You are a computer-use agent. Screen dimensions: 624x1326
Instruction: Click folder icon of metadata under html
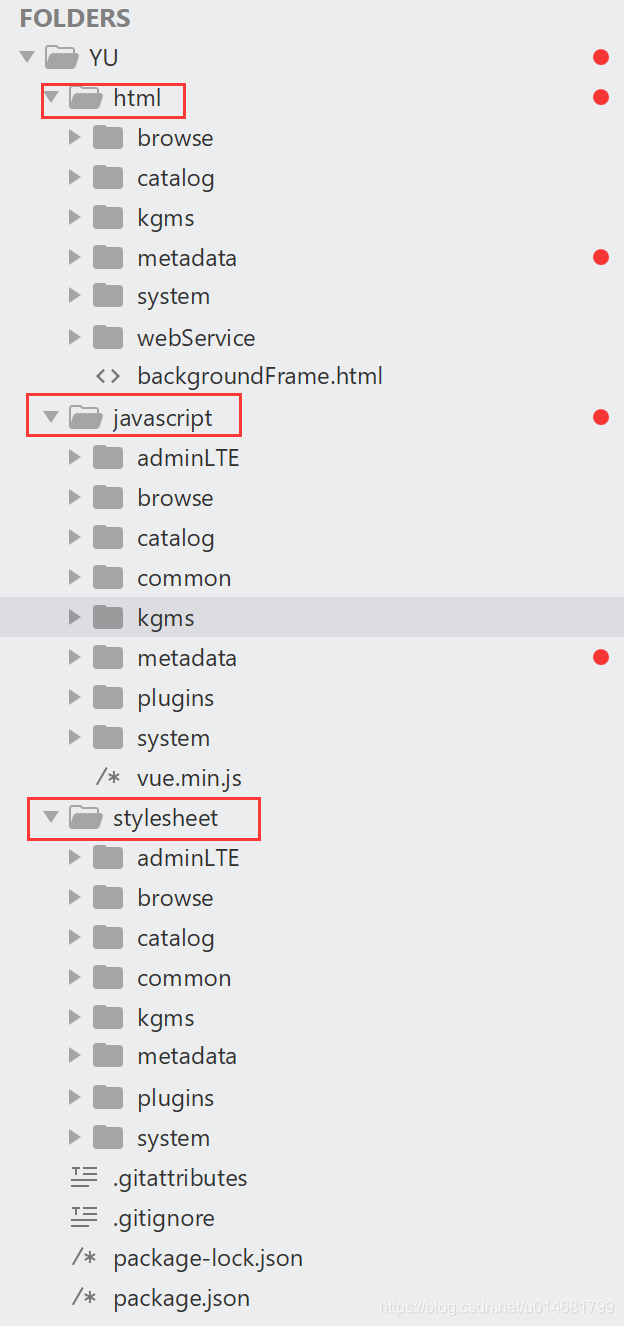[x=108, y=257]
